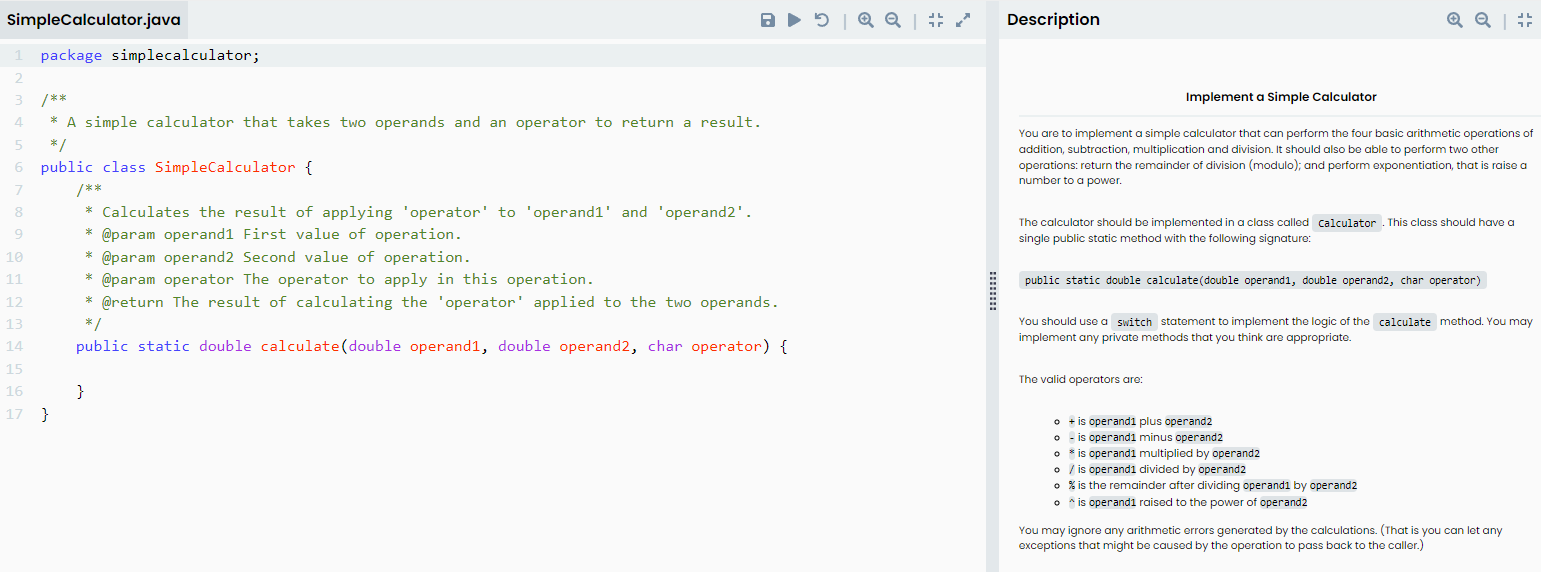Place cursor on empty line 15
1541x572 pixels.
tap(510, 369)
